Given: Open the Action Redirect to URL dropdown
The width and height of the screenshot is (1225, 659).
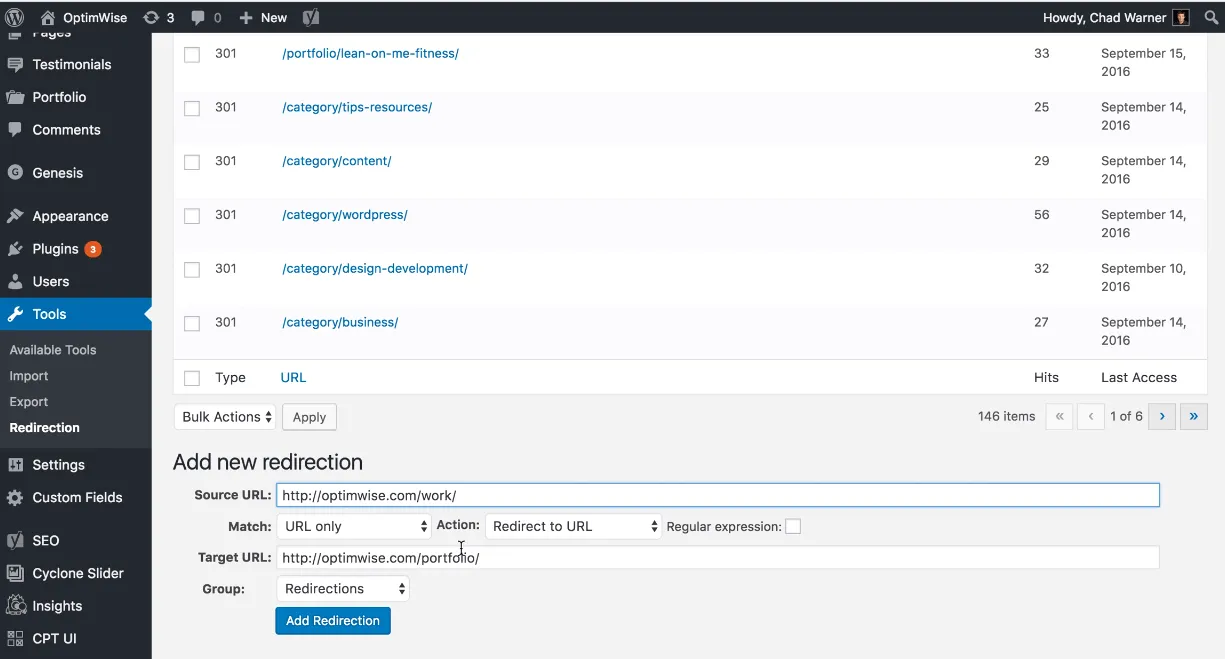Looking at the screenshot, I should pyautogui.click(x=573, y=527).
